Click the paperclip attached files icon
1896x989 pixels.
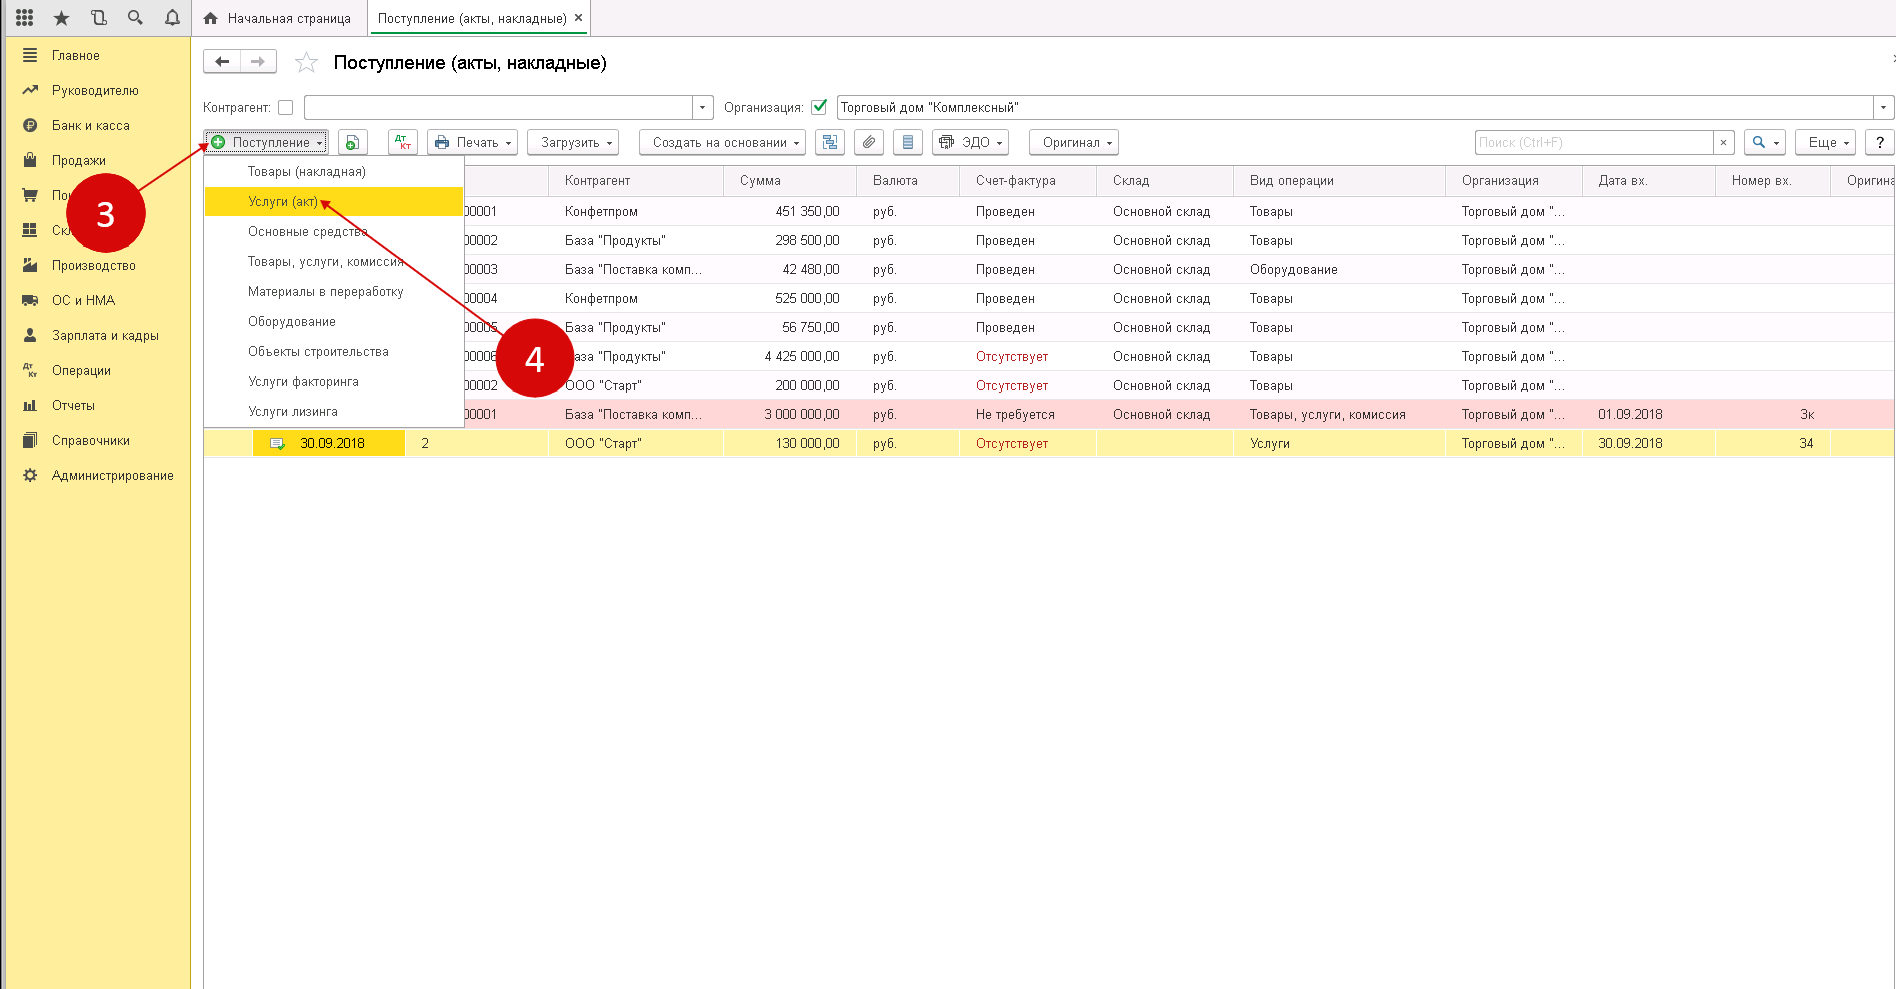[x=869, y=143]
